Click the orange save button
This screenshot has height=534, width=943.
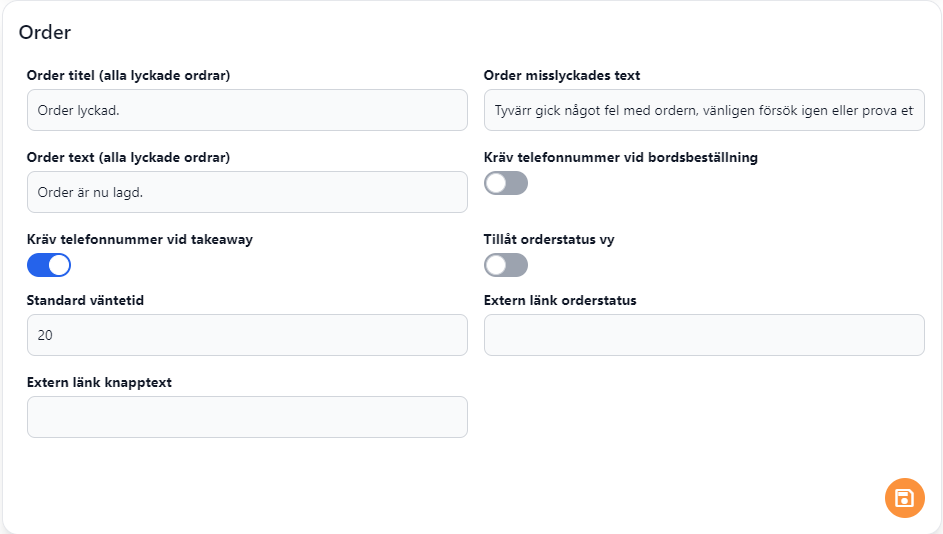904,498
